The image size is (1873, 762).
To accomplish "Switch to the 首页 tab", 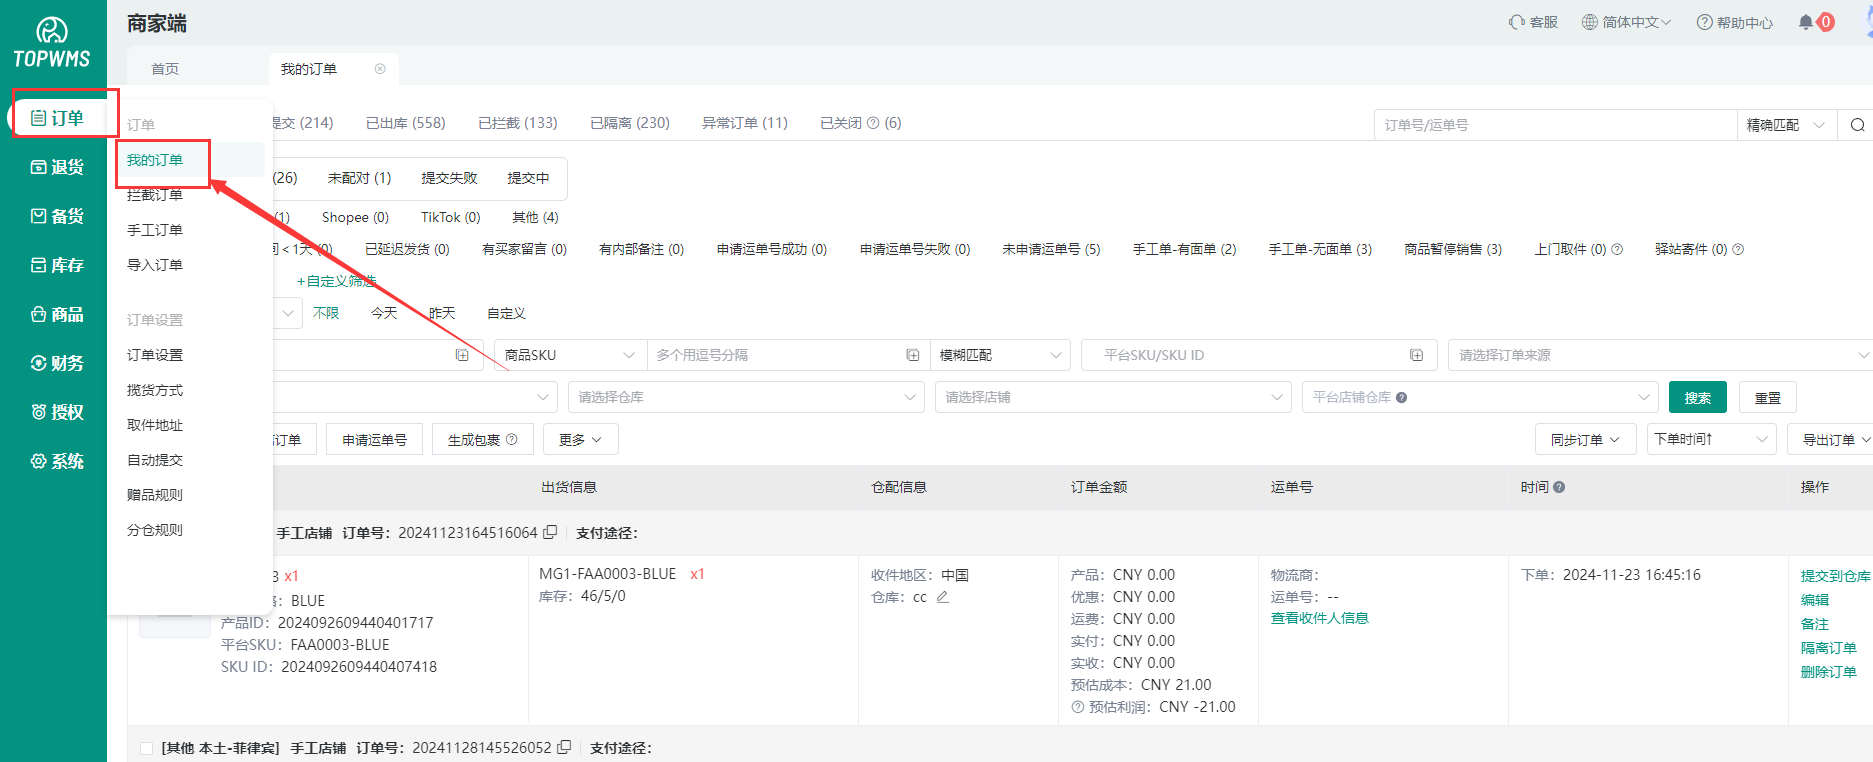I will (x=165, y=69).
